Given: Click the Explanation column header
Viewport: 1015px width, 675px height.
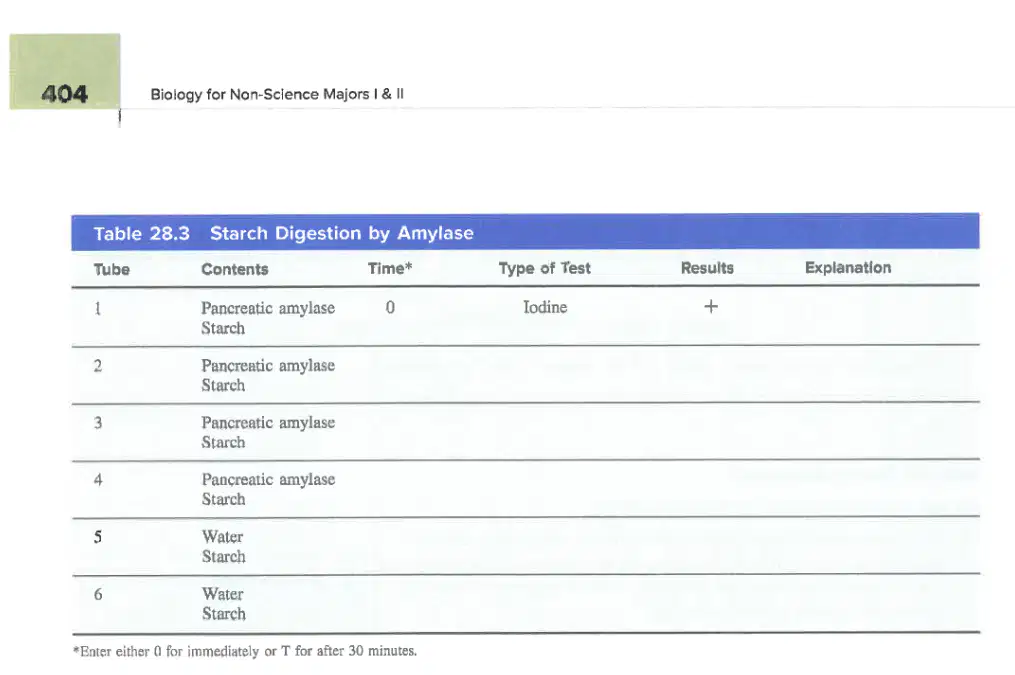Looking at the screenshot, I should [848, 268].
